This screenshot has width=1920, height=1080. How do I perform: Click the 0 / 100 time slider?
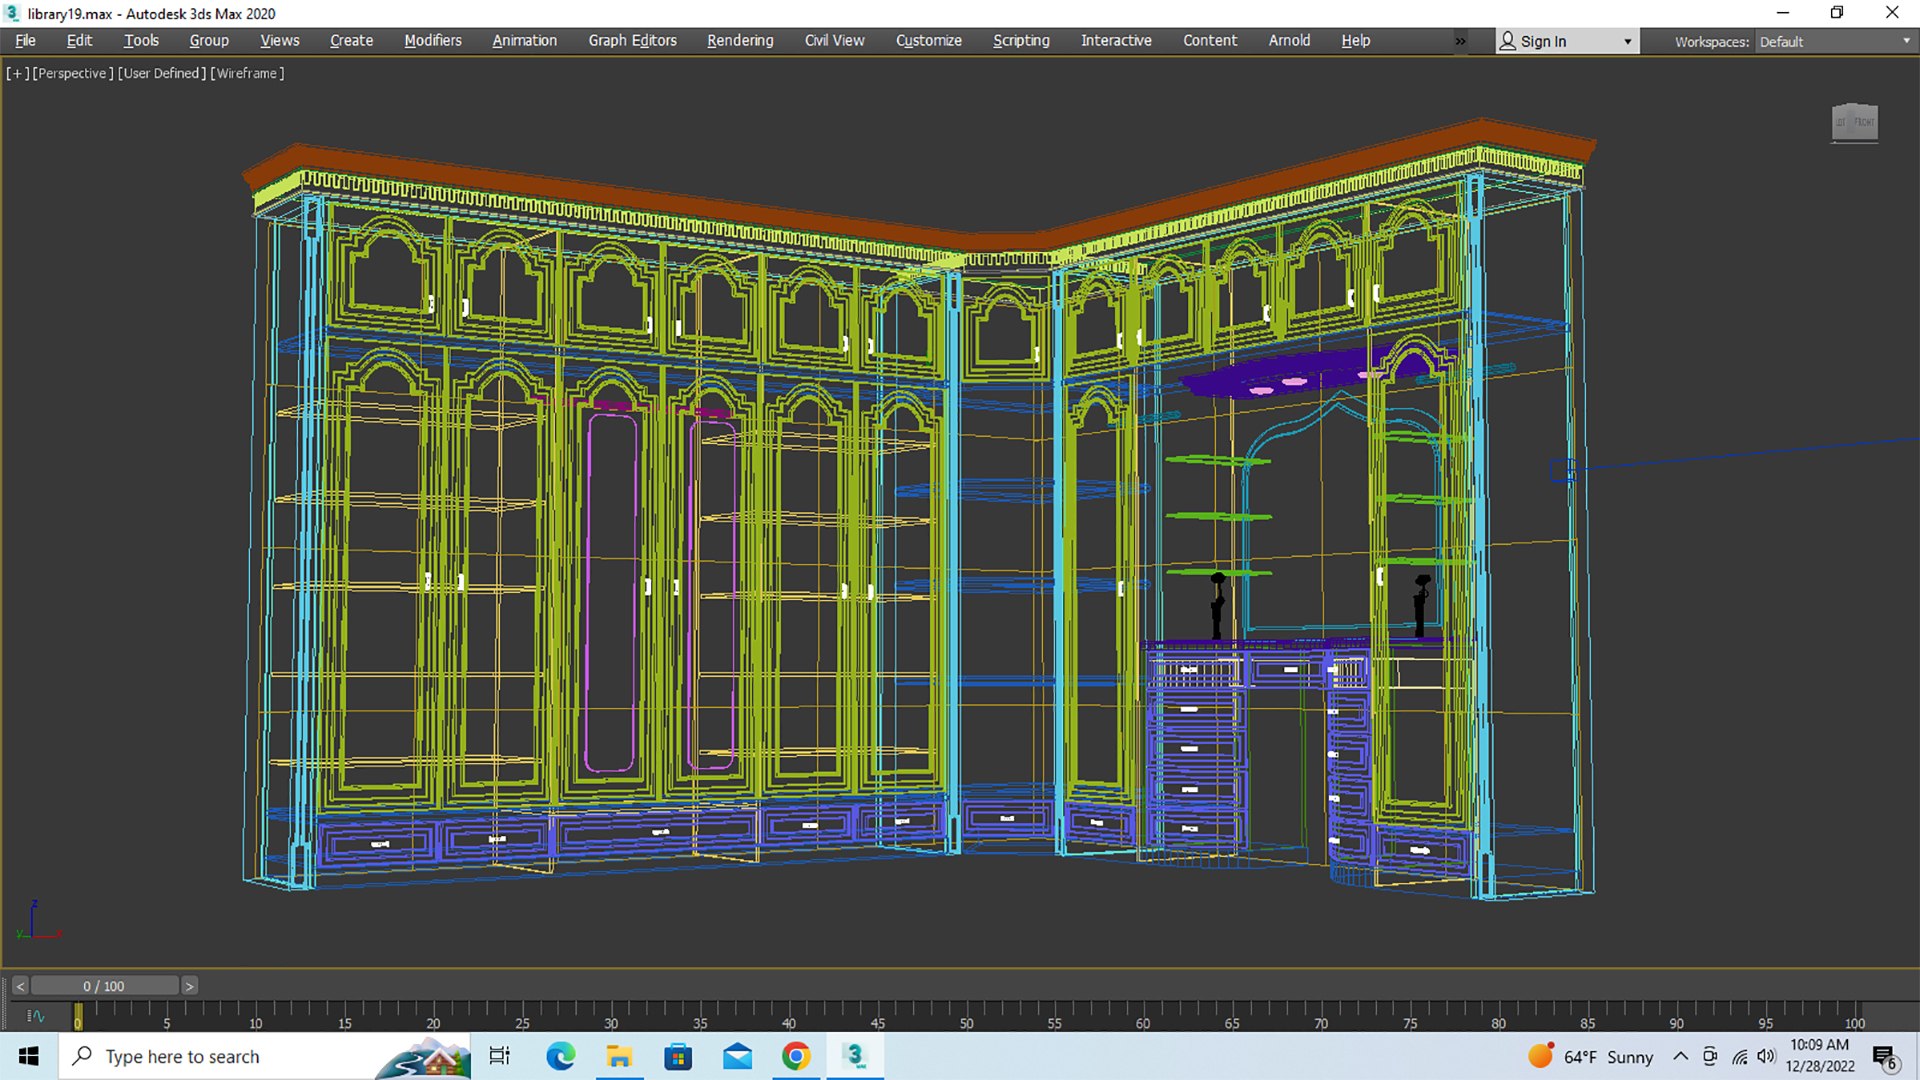(104, 986)
